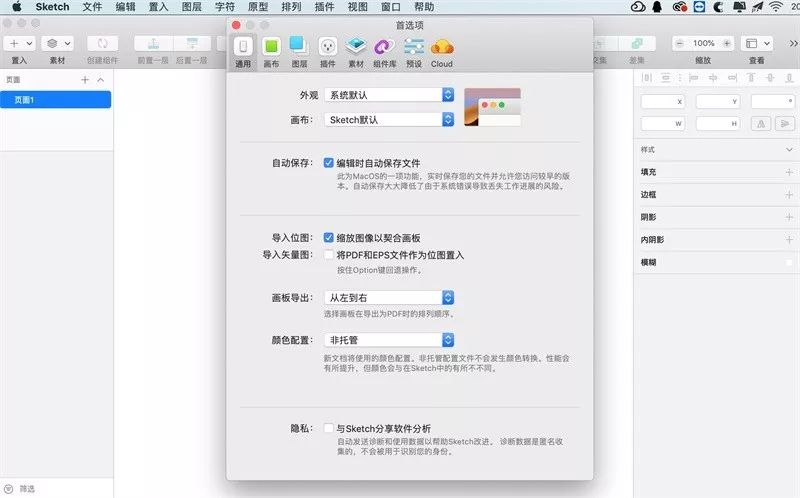Open the 组件库 (Libraries) preferences tab
Screen dimensions: 800x498
tap(385, 52)
